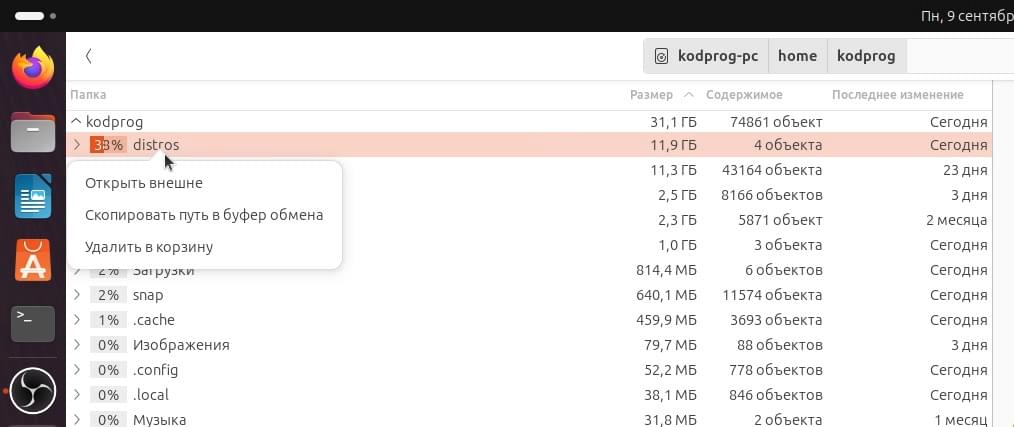Select Скопировать путь в буфер обмена
1014x427 pixels.
[x=204, y=215]
